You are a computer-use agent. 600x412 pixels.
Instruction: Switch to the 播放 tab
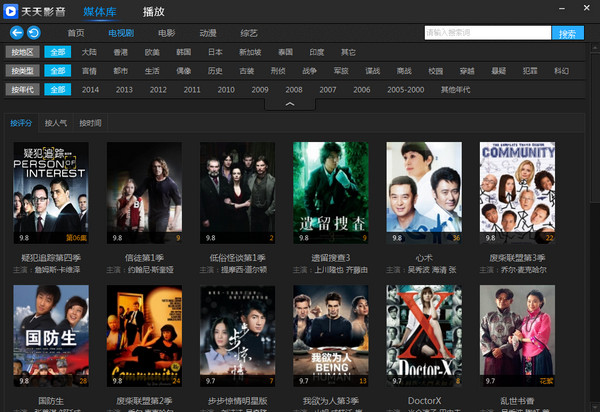(x=153, y=12)
